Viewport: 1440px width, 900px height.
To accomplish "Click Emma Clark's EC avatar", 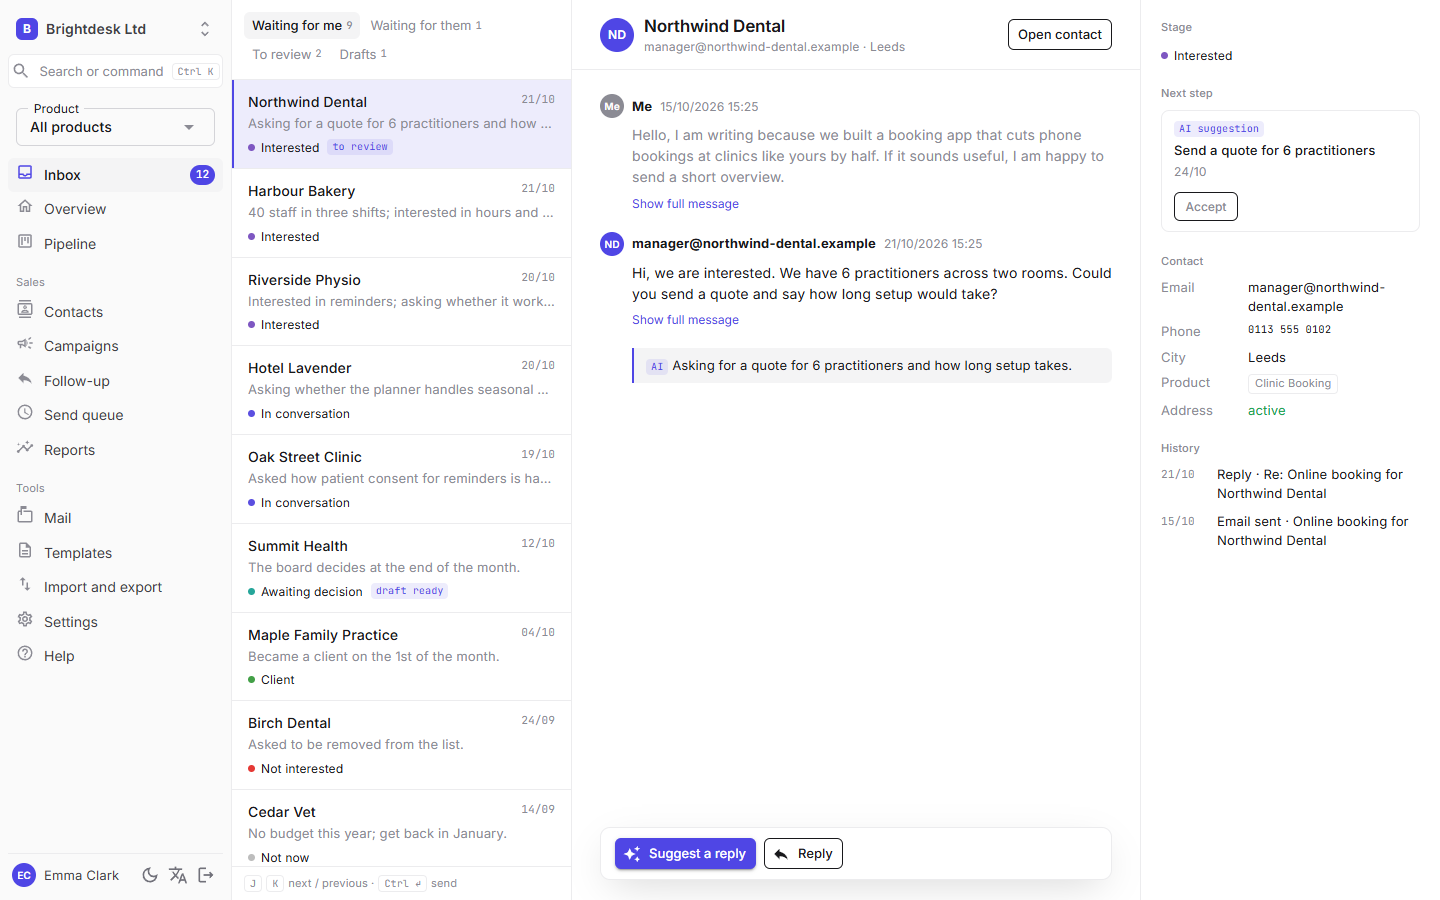I will click(24, 875).
